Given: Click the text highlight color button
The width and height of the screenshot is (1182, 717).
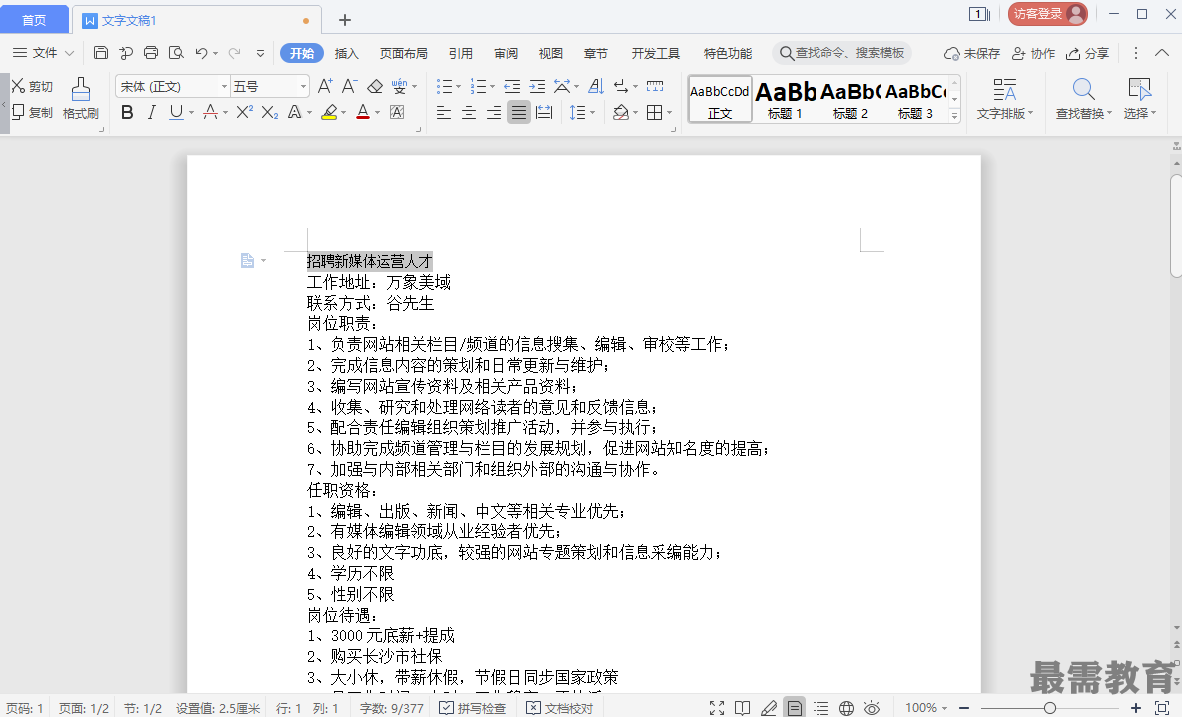Looking at the screenshot, I should 329,112.
